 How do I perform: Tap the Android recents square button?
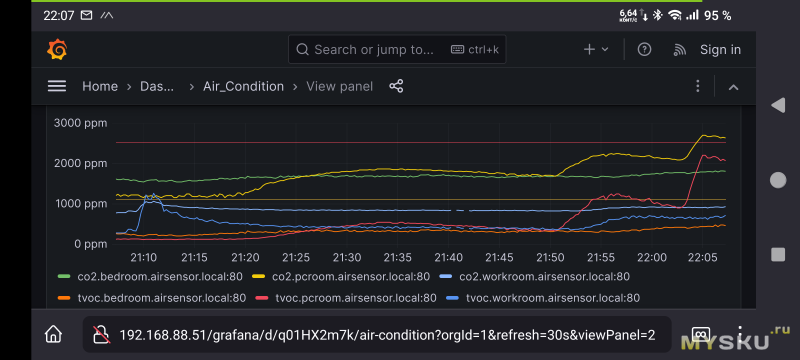[x=778, y=254]
